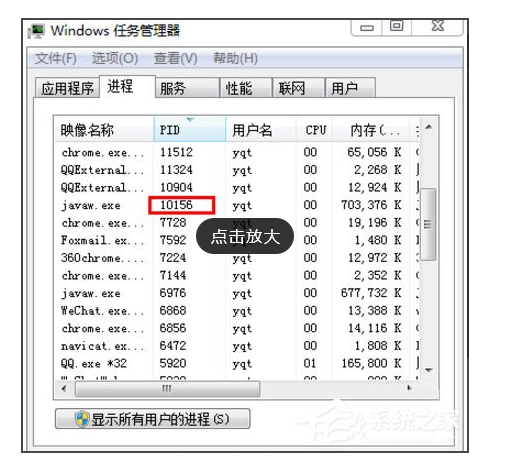Select chrome.exe row with PID 6856

236,328
